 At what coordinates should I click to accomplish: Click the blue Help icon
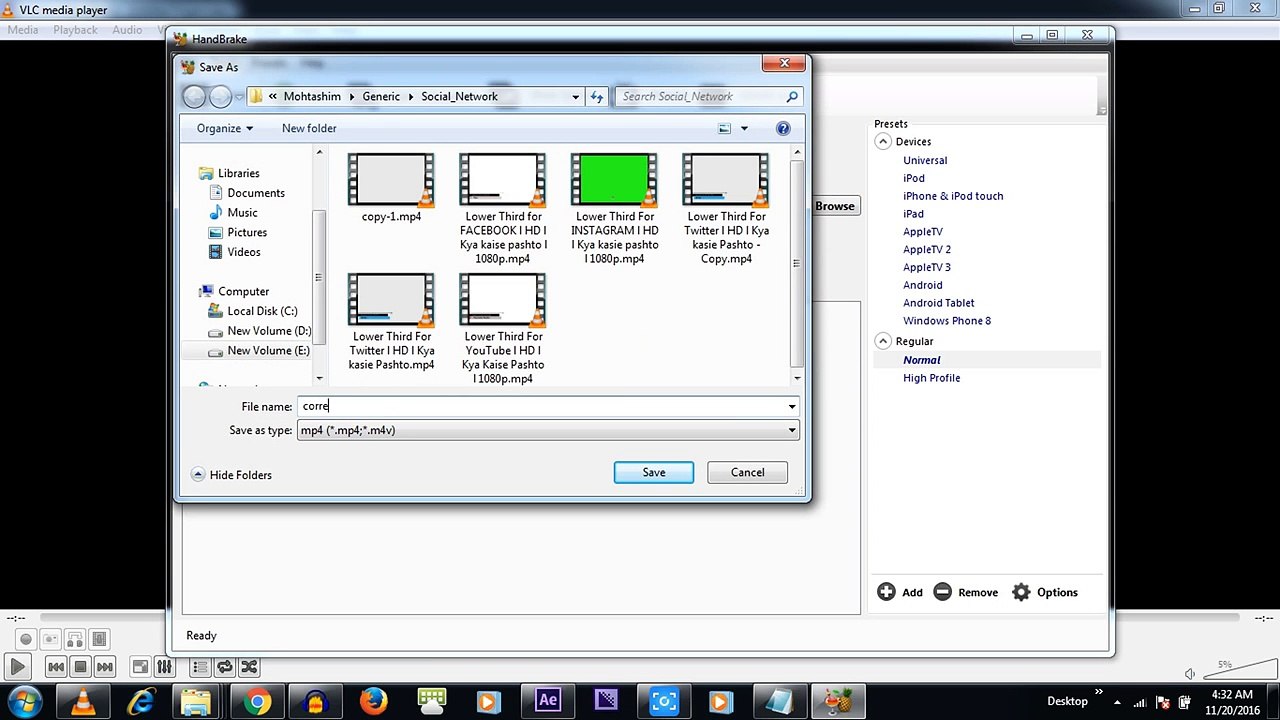tap(783, 128)
